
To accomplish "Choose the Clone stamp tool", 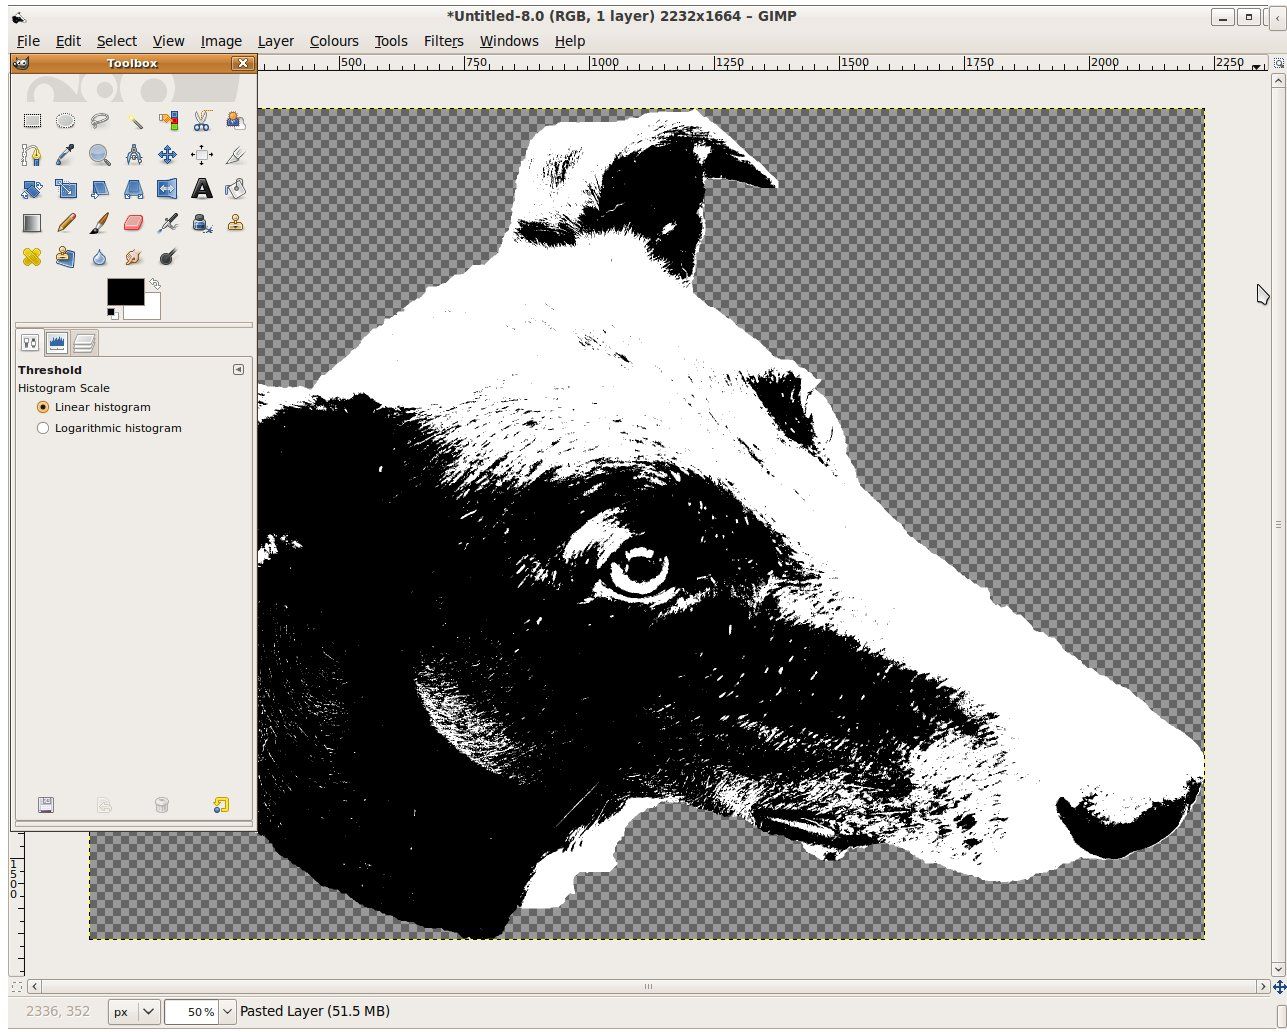I will [x=236, y=223].
